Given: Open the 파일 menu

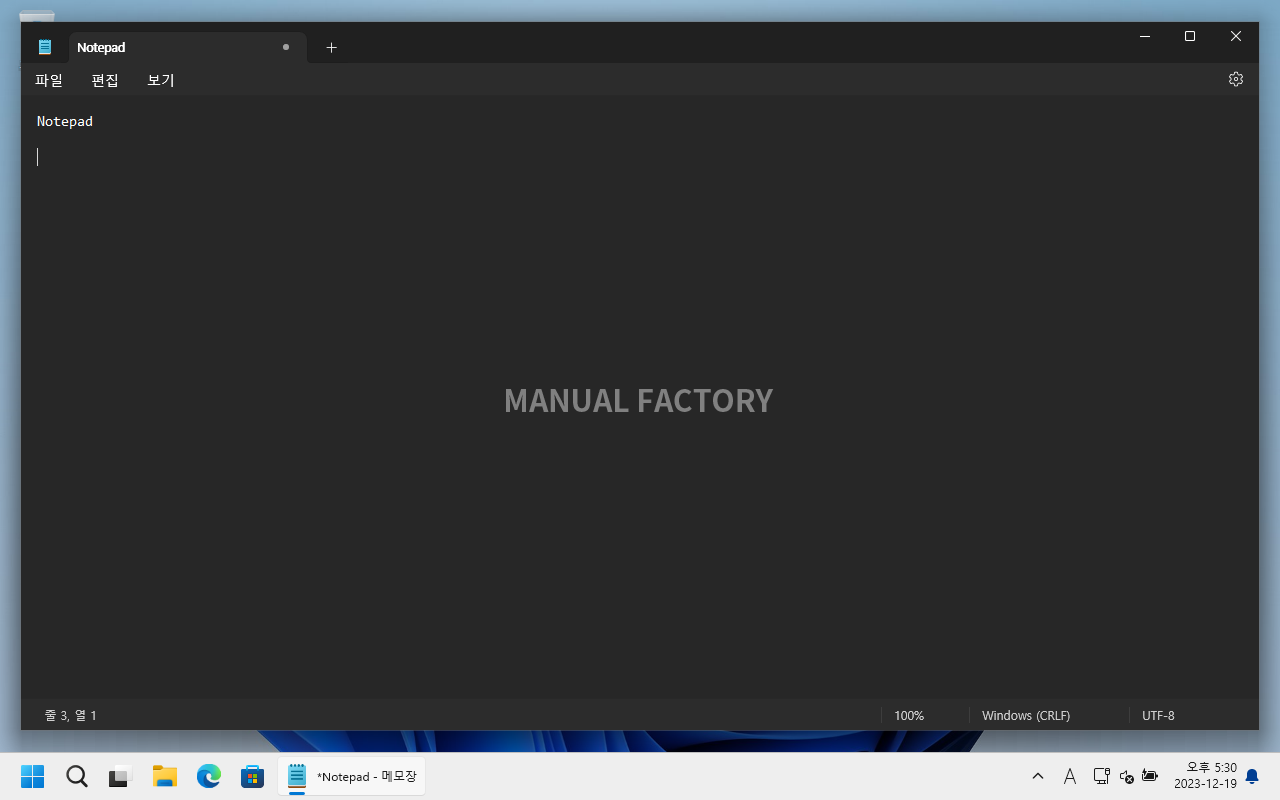Looking at the screenshot, I should point(49,80).
